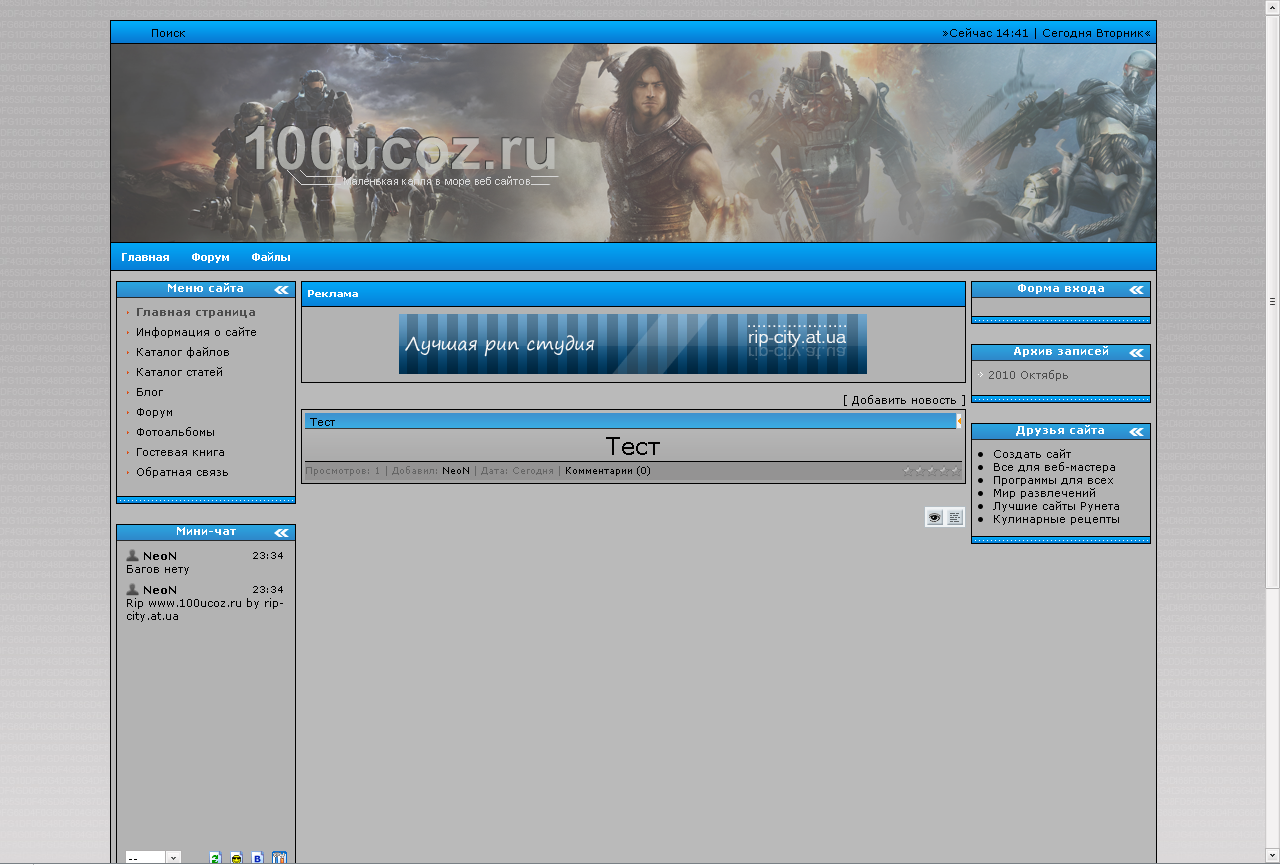The height and width of the screenshot is (865, 1280).
Task: Visit the Все для веб-мастера link
Action: 1054,467
